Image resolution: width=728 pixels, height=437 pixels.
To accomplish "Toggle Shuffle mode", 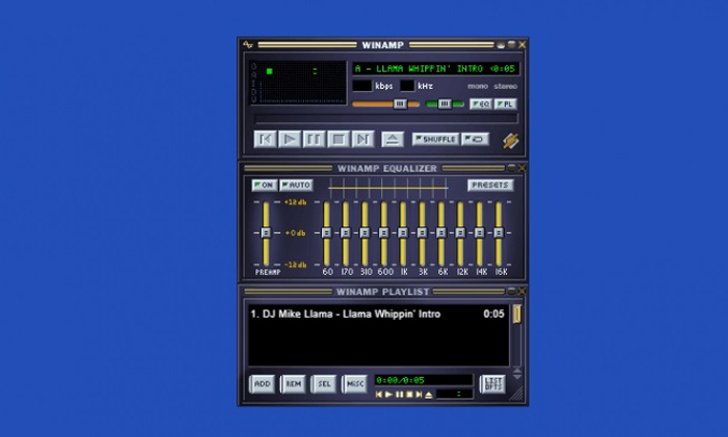I will pyautogui.click(x=436, y=139).
